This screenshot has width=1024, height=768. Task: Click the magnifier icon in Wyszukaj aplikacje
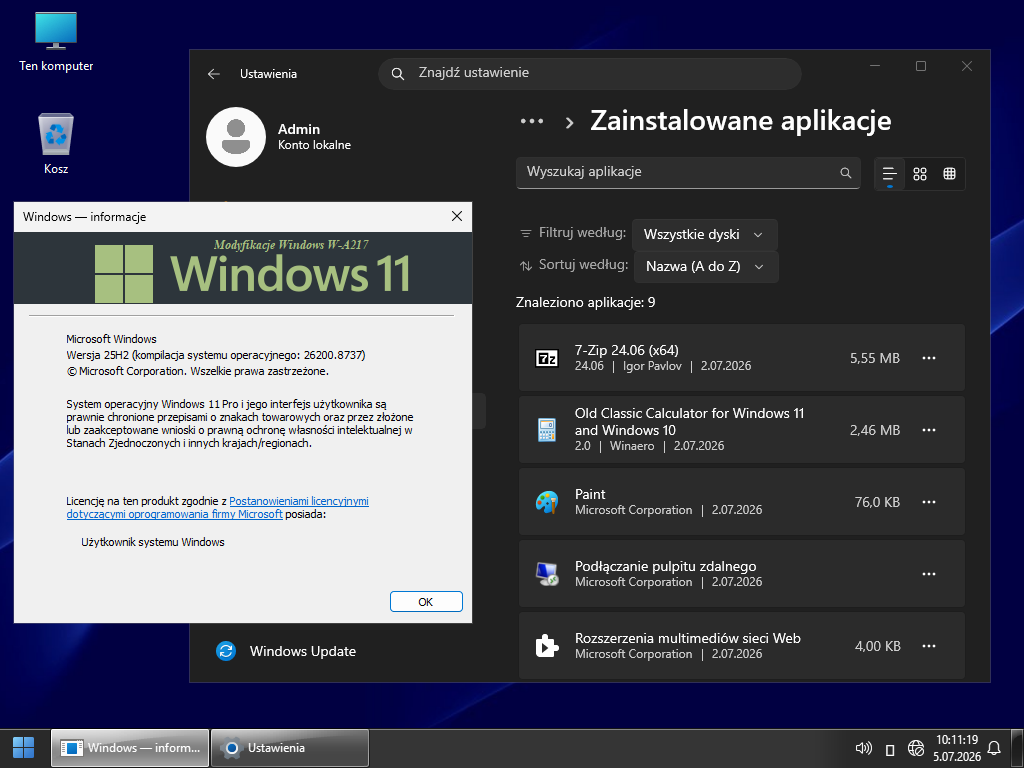[x=846, y=173]
